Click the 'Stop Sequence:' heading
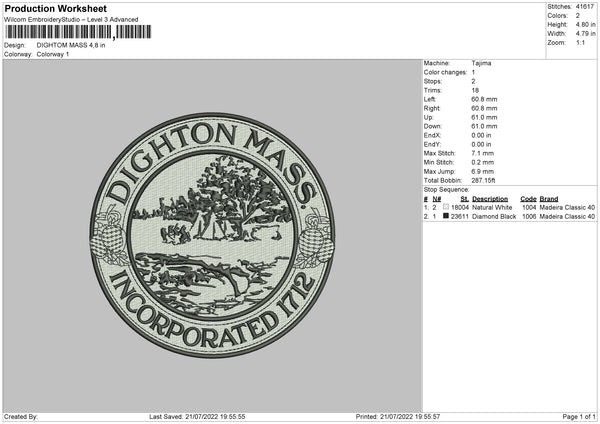Viewport: 600px width, 424px height. [446, 190]
